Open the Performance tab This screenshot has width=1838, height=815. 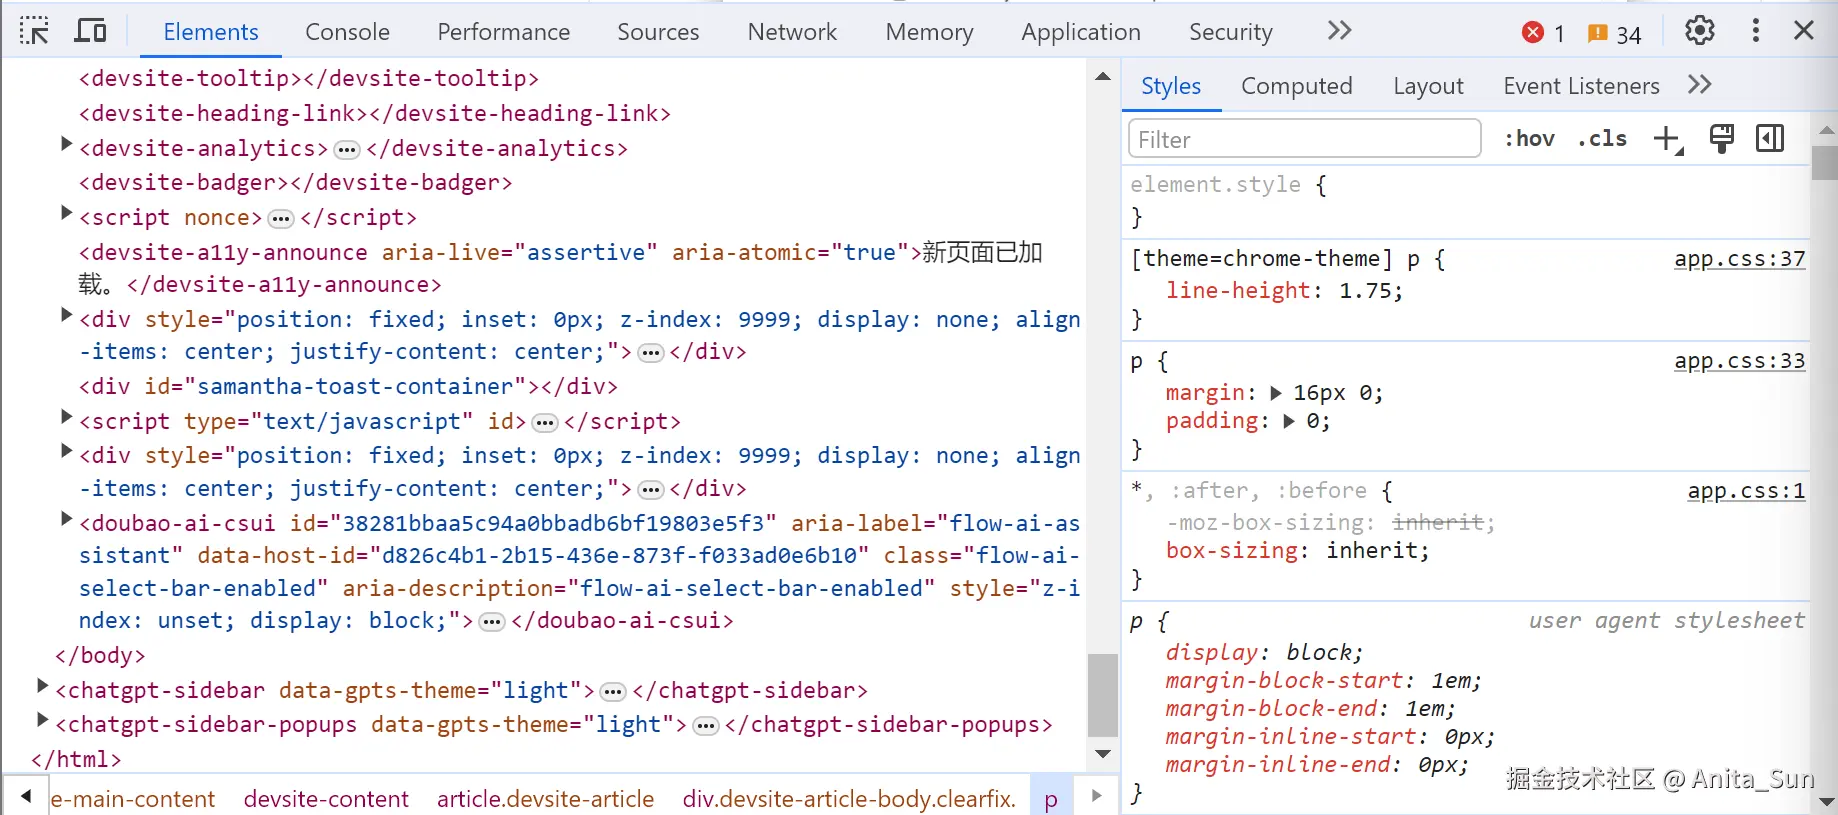[x=503, y=32]
